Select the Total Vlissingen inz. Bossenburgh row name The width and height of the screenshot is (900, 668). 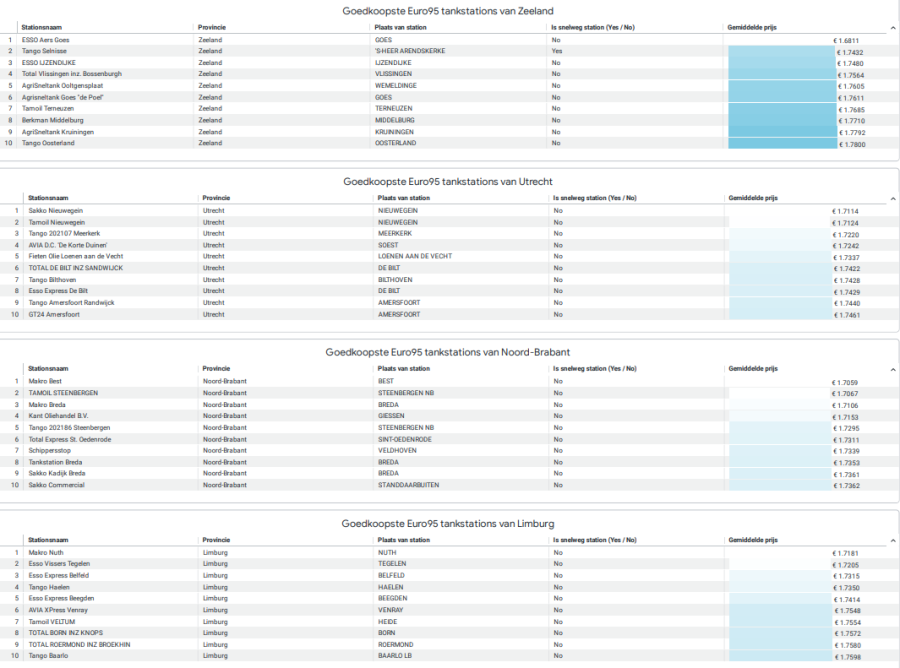[x=72, y=74]
